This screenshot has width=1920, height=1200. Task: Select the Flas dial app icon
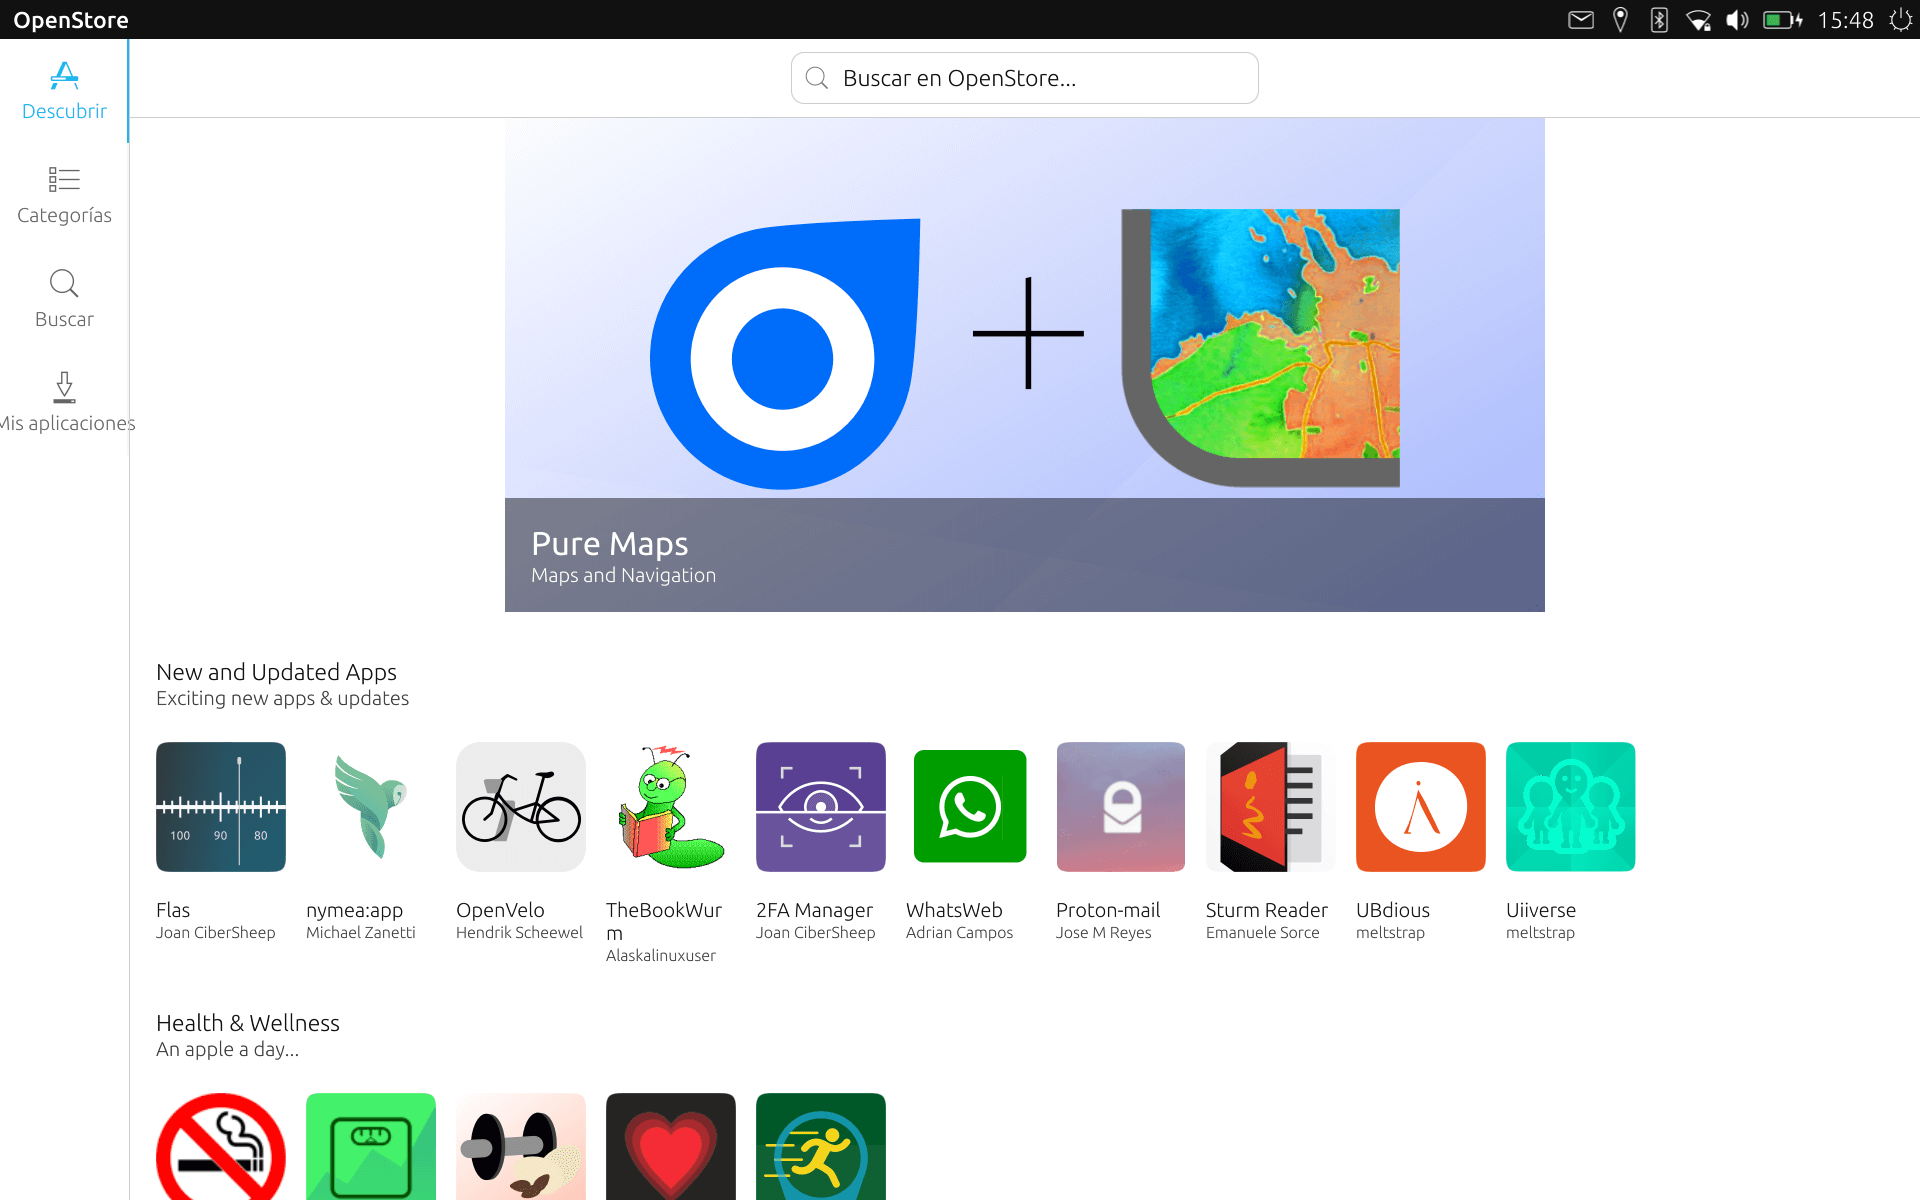tap(220, 806)
